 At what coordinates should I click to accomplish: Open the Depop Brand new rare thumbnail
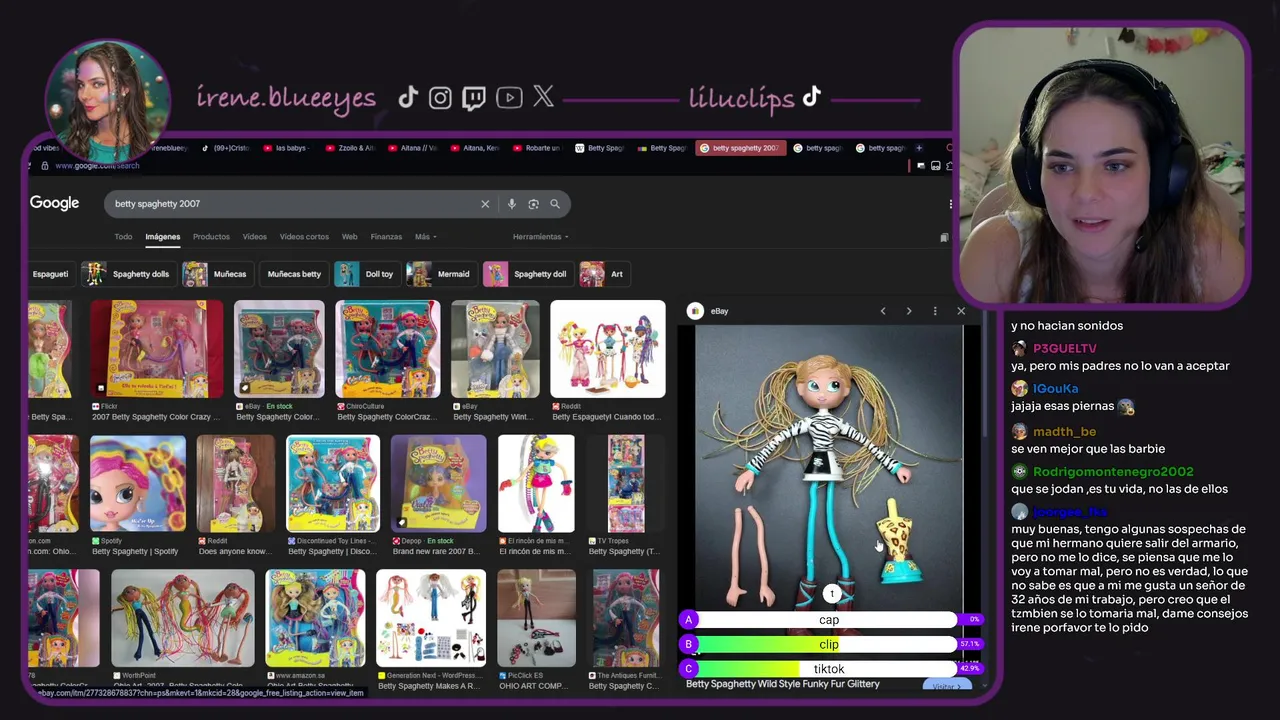click(x=438, y=483)
